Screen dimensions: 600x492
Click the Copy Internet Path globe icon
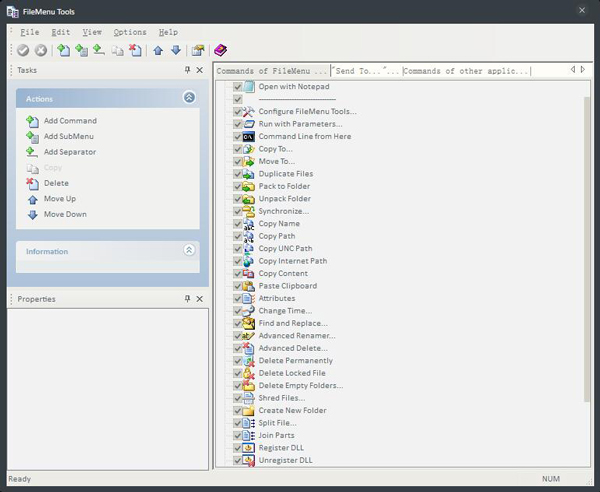click(x=249, y=261)
